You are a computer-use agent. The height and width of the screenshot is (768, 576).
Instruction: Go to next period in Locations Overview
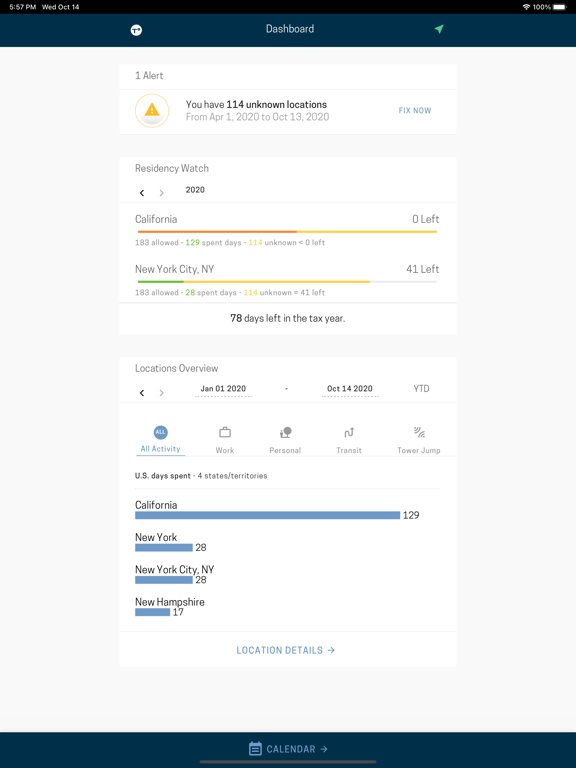pyautogui.click(x=161, y=392)
